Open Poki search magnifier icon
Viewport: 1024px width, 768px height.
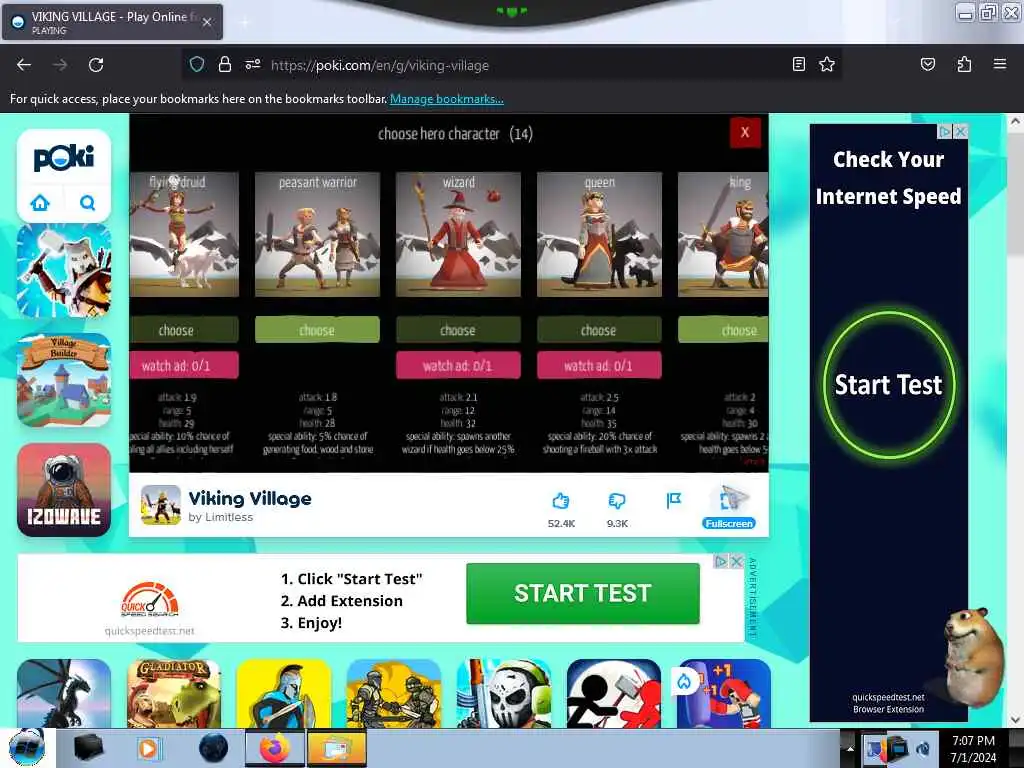tap(88, 202)
